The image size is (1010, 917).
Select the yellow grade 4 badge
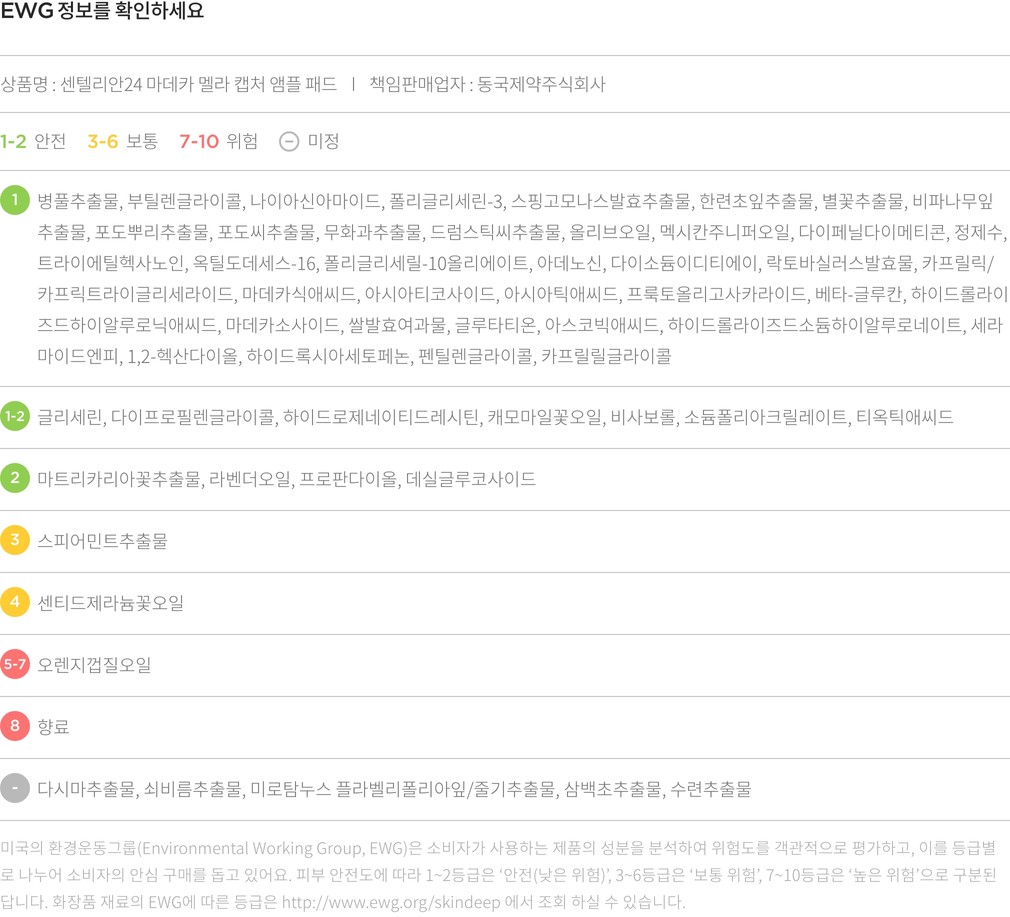click(15, 602)
